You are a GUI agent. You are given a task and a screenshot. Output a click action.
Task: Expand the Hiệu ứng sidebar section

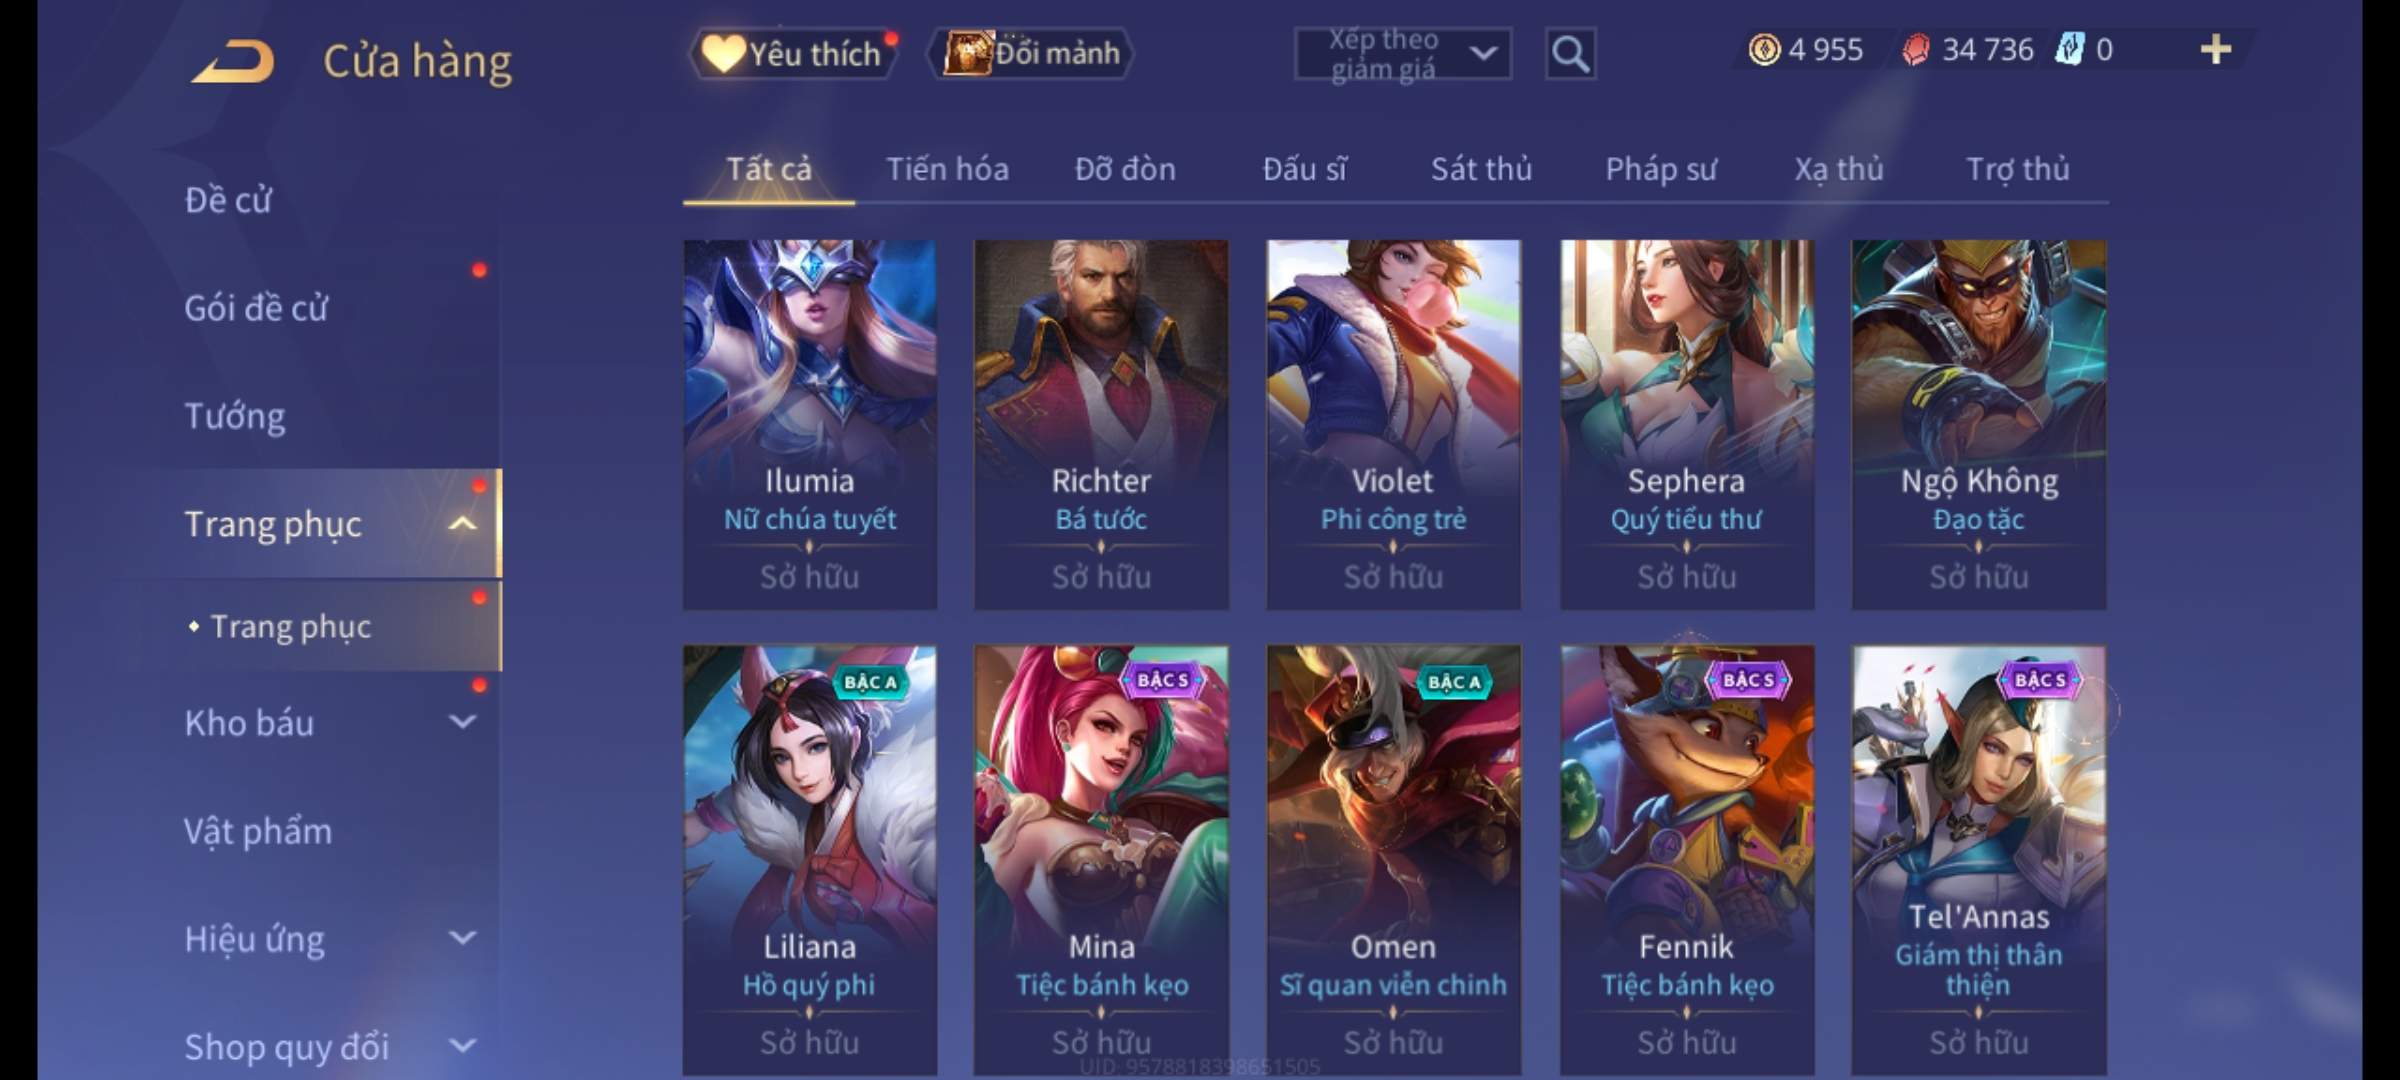click(463, 938)
